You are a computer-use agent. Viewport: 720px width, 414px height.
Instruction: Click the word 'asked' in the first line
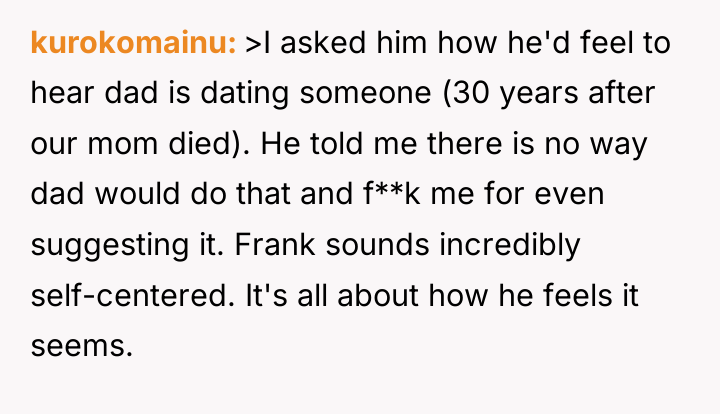323,43
